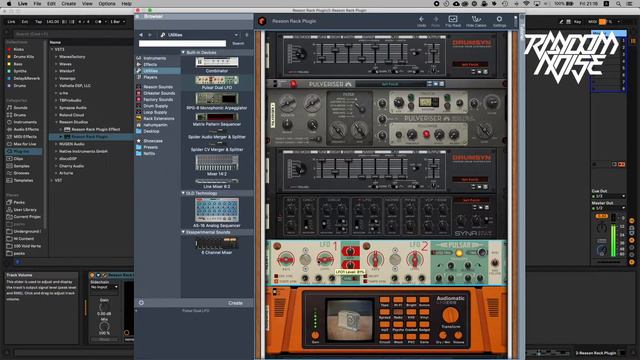This screenshot has width=640, height=360.
Task: Open Desktop folder in Reason browser
Action: pyautogui.click(x=151, y=131)
